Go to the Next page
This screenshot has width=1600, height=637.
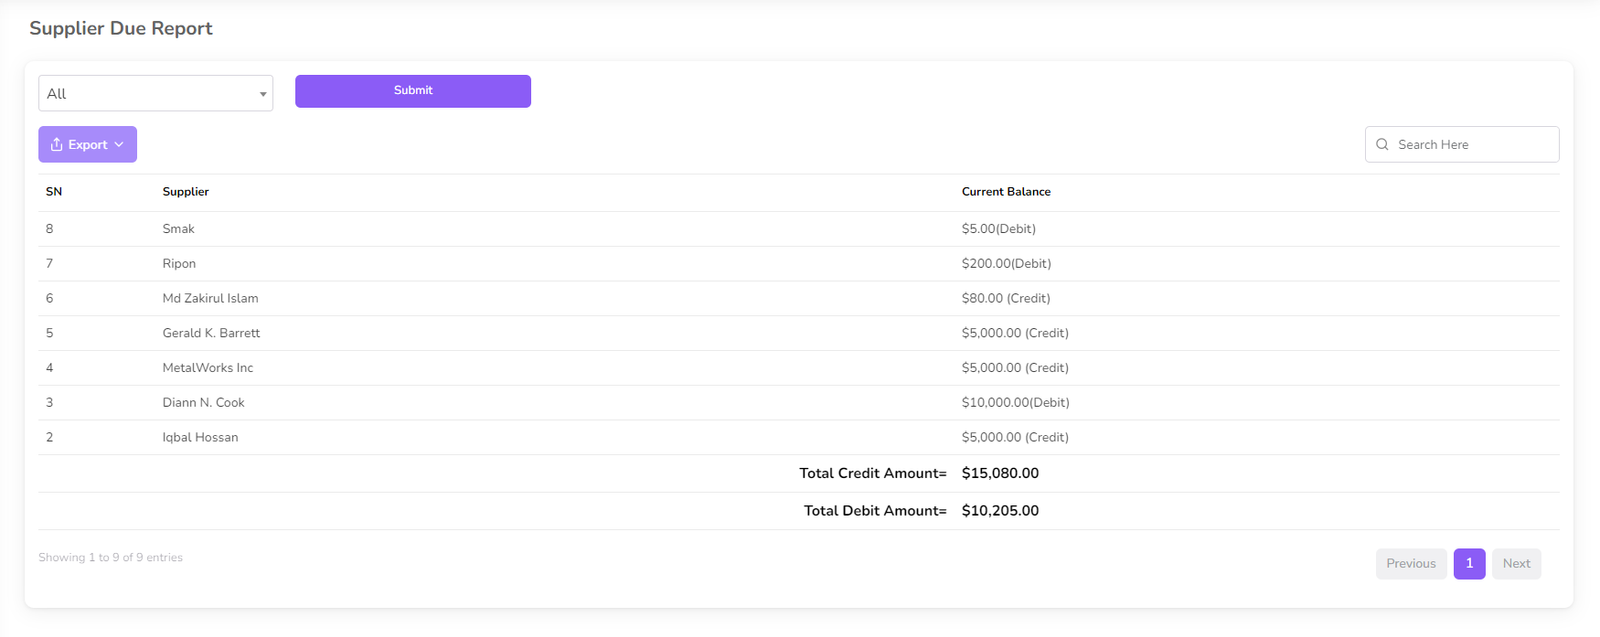click(x=1516, y=563)
